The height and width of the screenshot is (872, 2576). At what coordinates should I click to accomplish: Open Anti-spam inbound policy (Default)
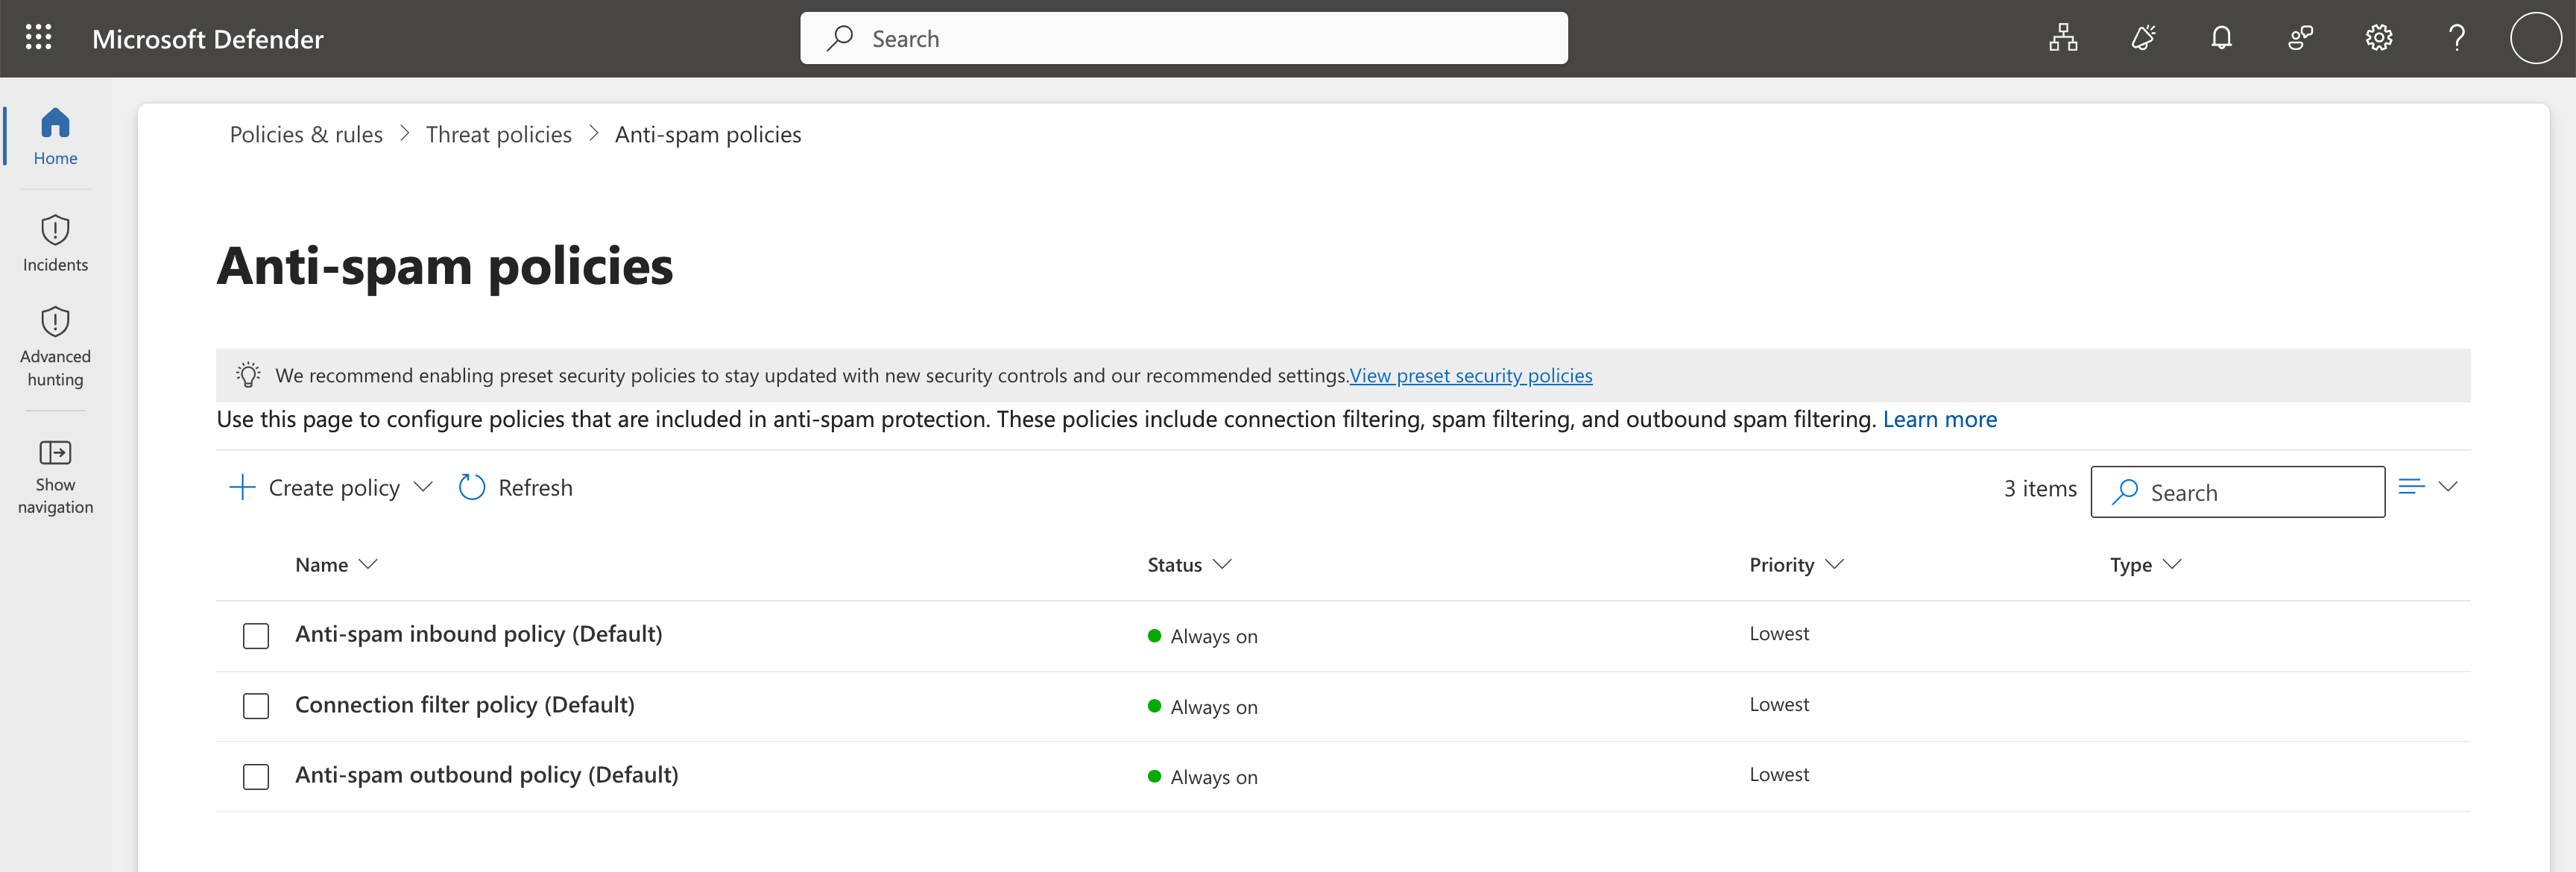click(x=478, y=634)
